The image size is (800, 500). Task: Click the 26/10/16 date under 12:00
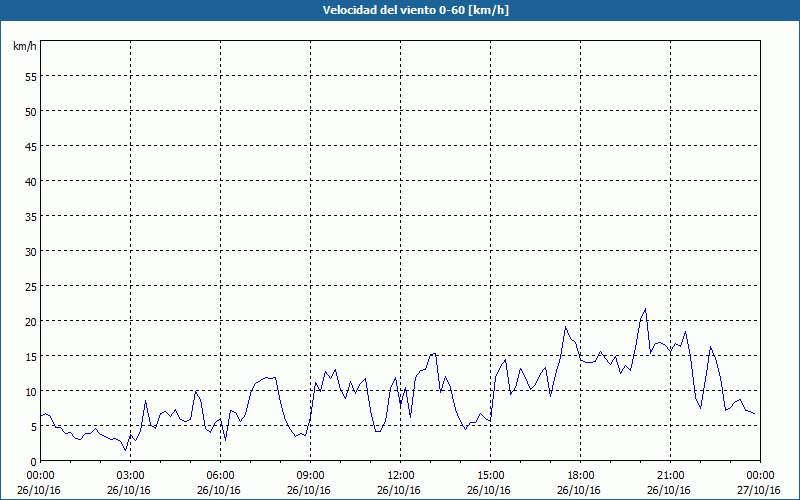click(399, 490)
